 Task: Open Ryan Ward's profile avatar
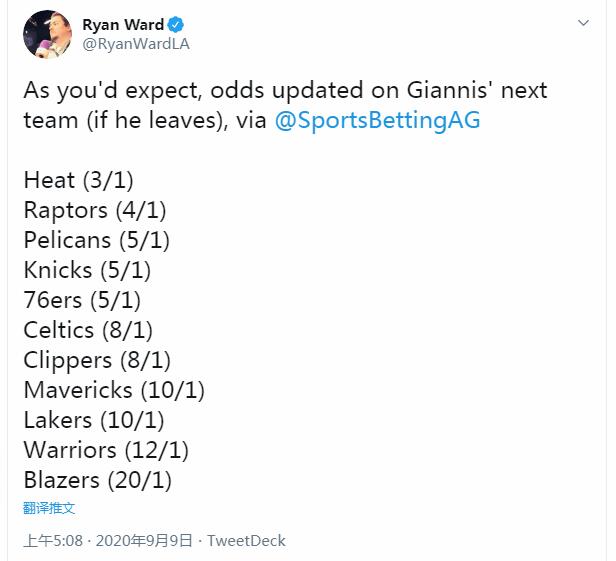(48, 35)
